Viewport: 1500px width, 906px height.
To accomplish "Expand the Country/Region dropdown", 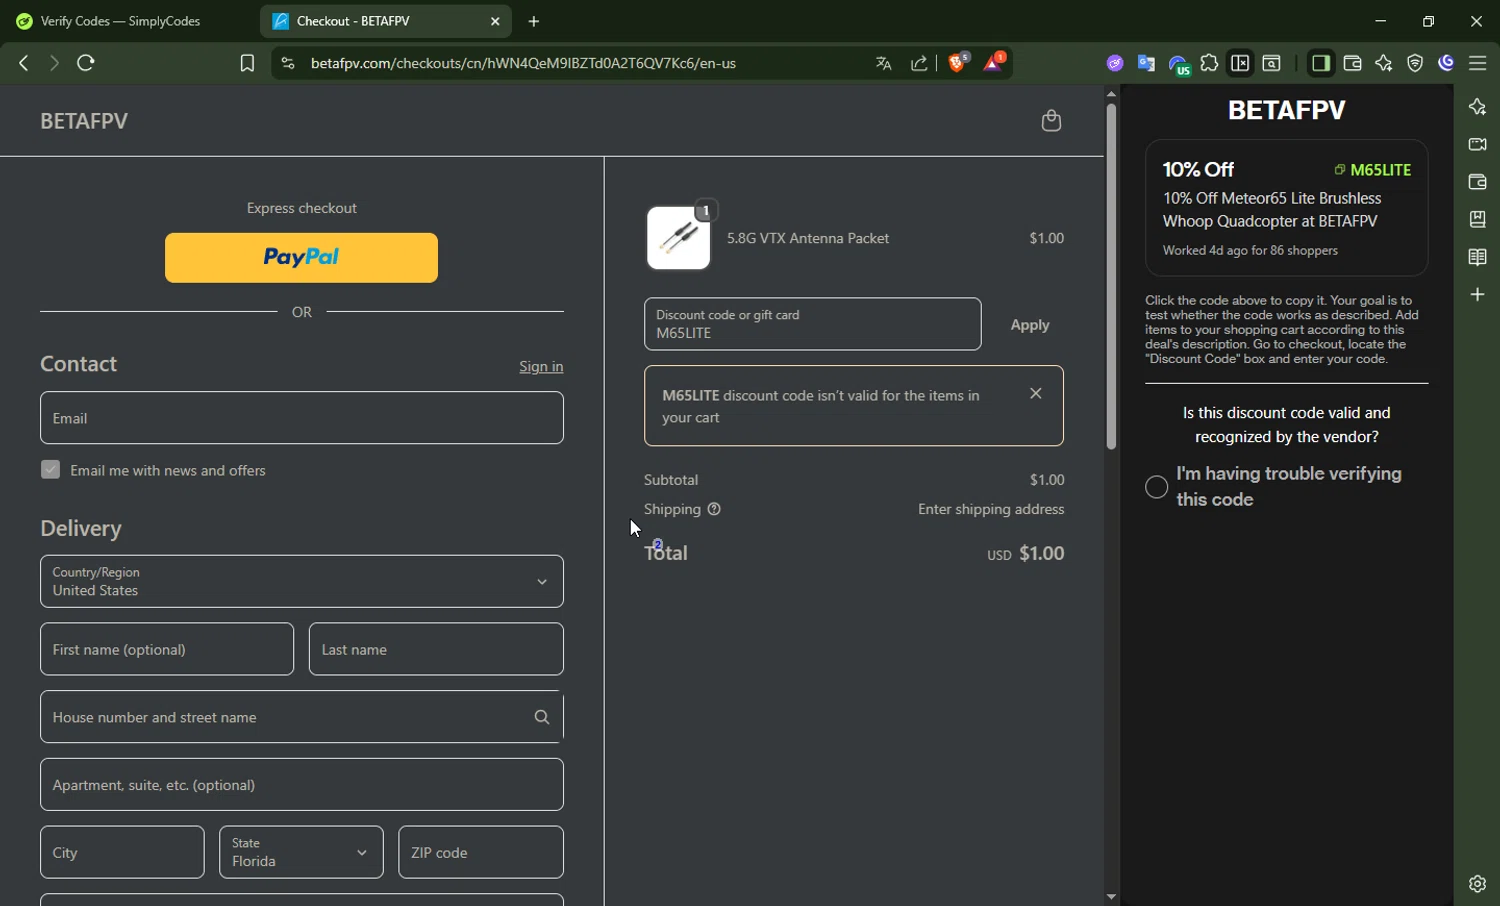I will pyautogui.click(x=302, y=581).
